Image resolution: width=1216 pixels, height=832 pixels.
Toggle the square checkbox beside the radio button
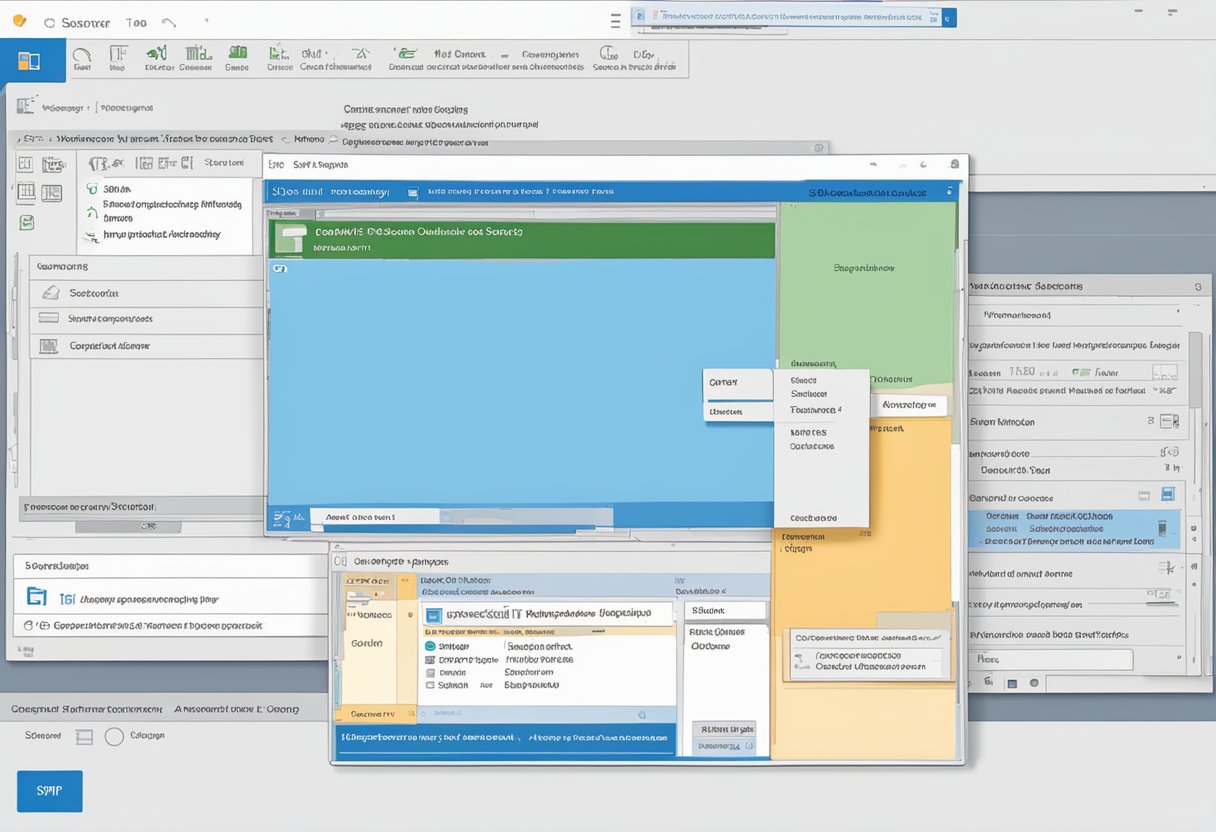pos(85,736)
